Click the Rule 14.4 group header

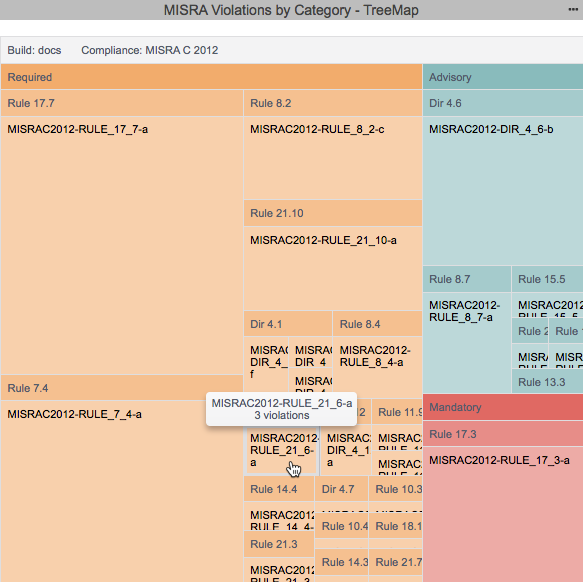[279, 489]
